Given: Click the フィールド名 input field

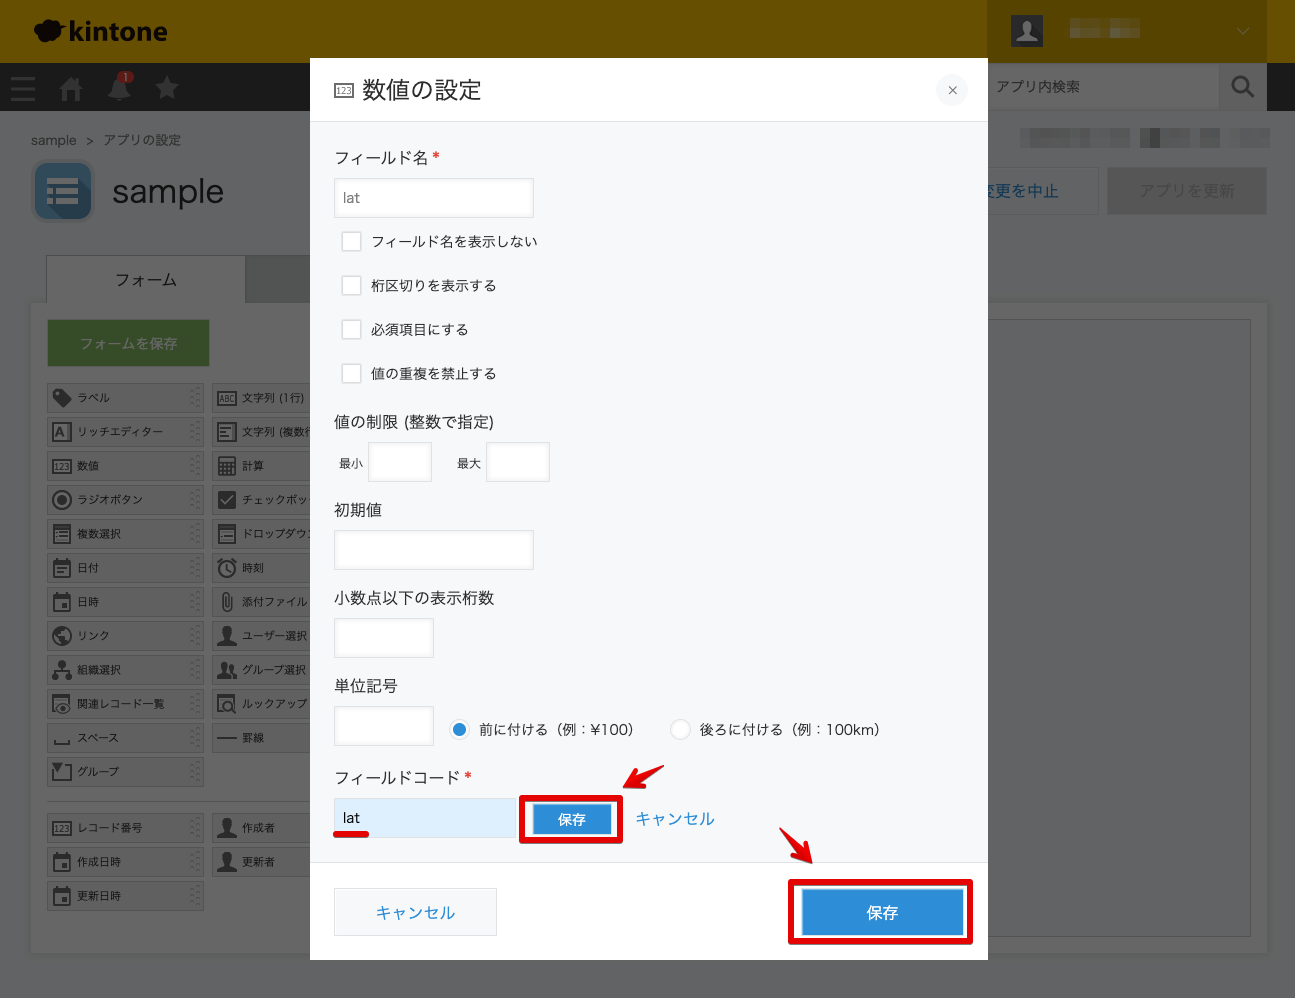Looking at the screenshot, I should pyautogui.click(x=434, y=198).
